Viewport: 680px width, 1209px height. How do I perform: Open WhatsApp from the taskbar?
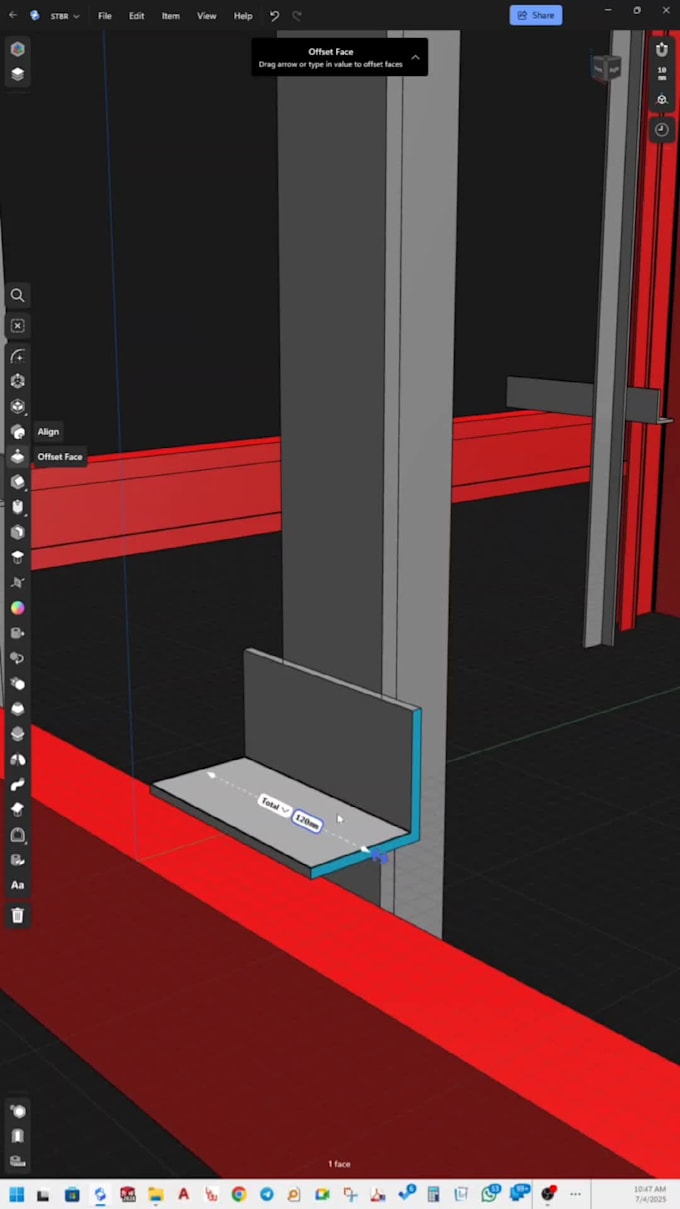coord(490,1194)
